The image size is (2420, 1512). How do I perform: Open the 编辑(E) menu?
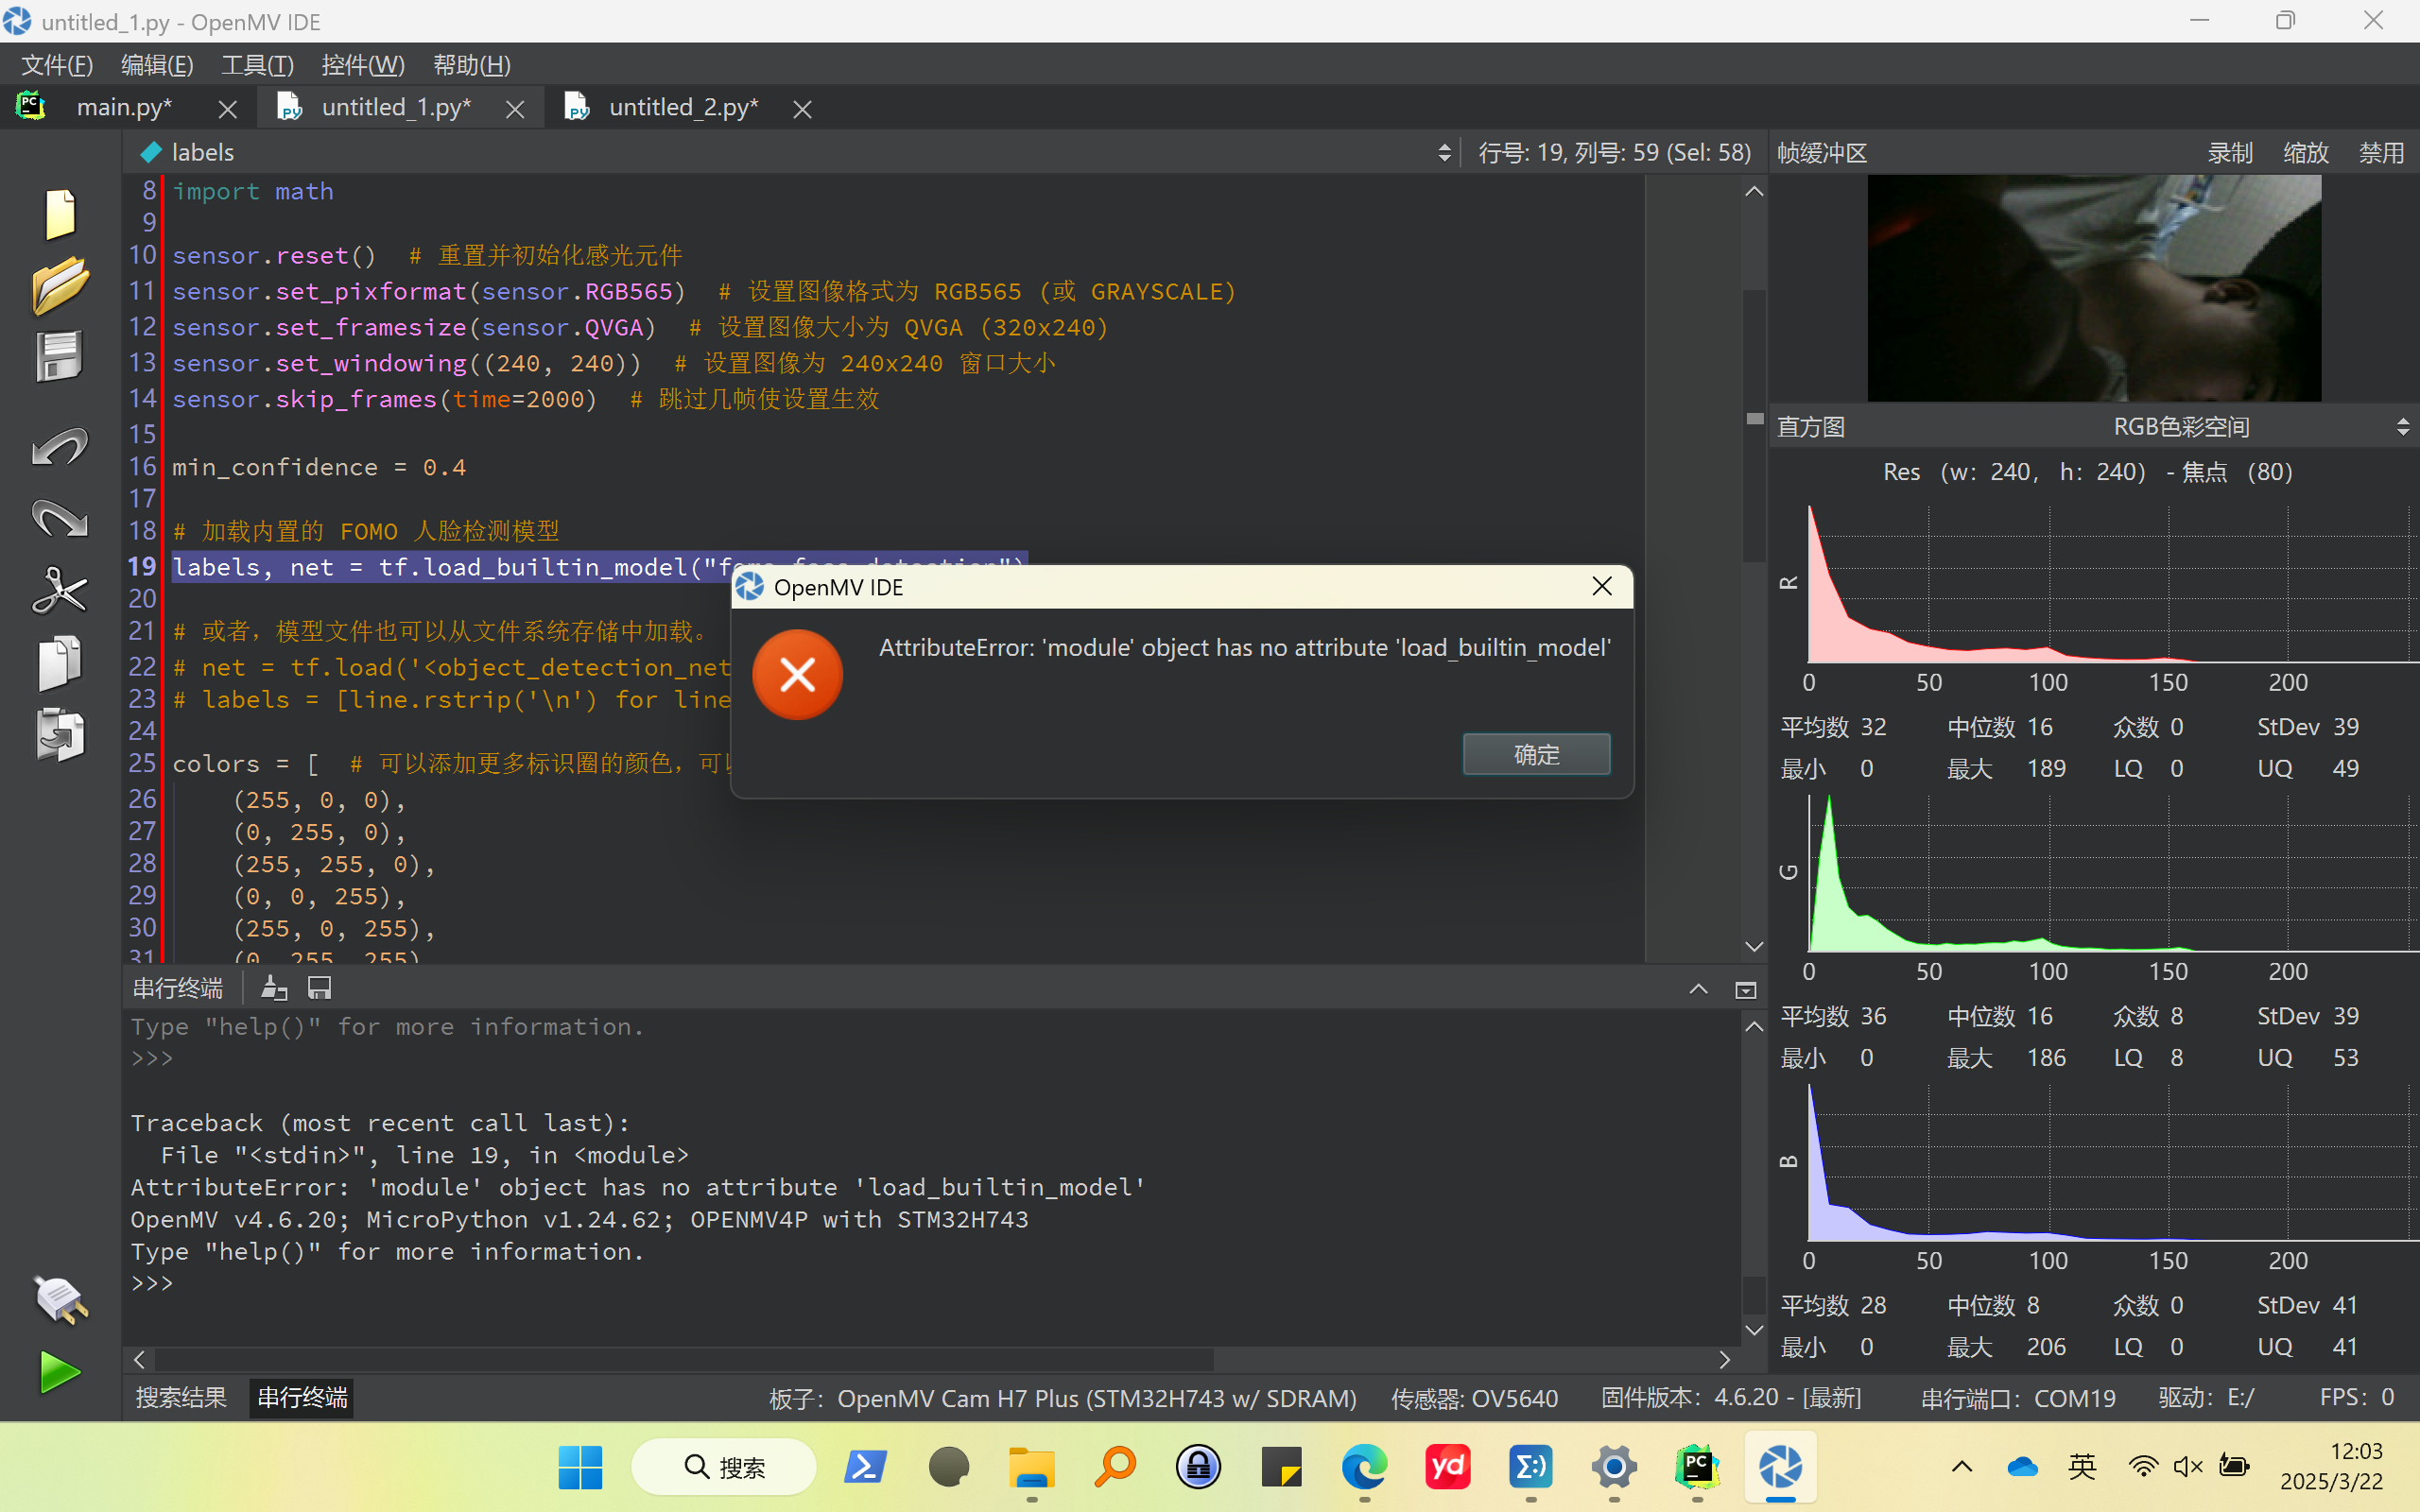click(x=157, y=65)
